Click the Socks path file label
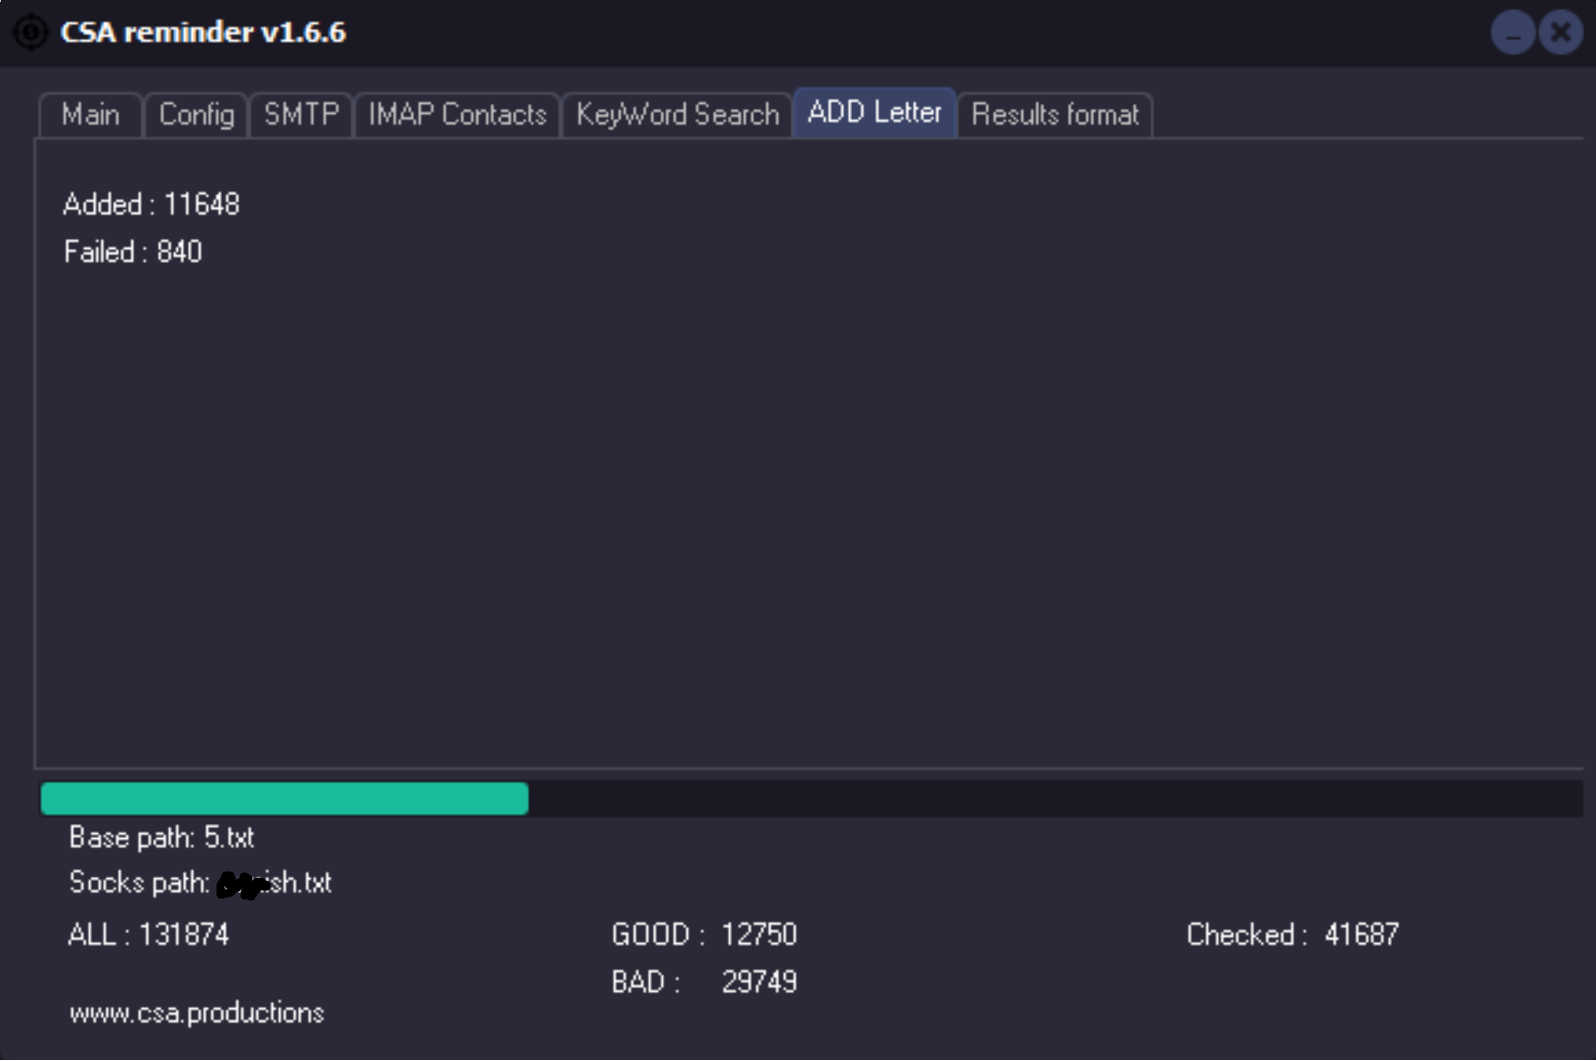Image resolution: width=1596 pixels, height=1061 pixels. click(200, 883)
